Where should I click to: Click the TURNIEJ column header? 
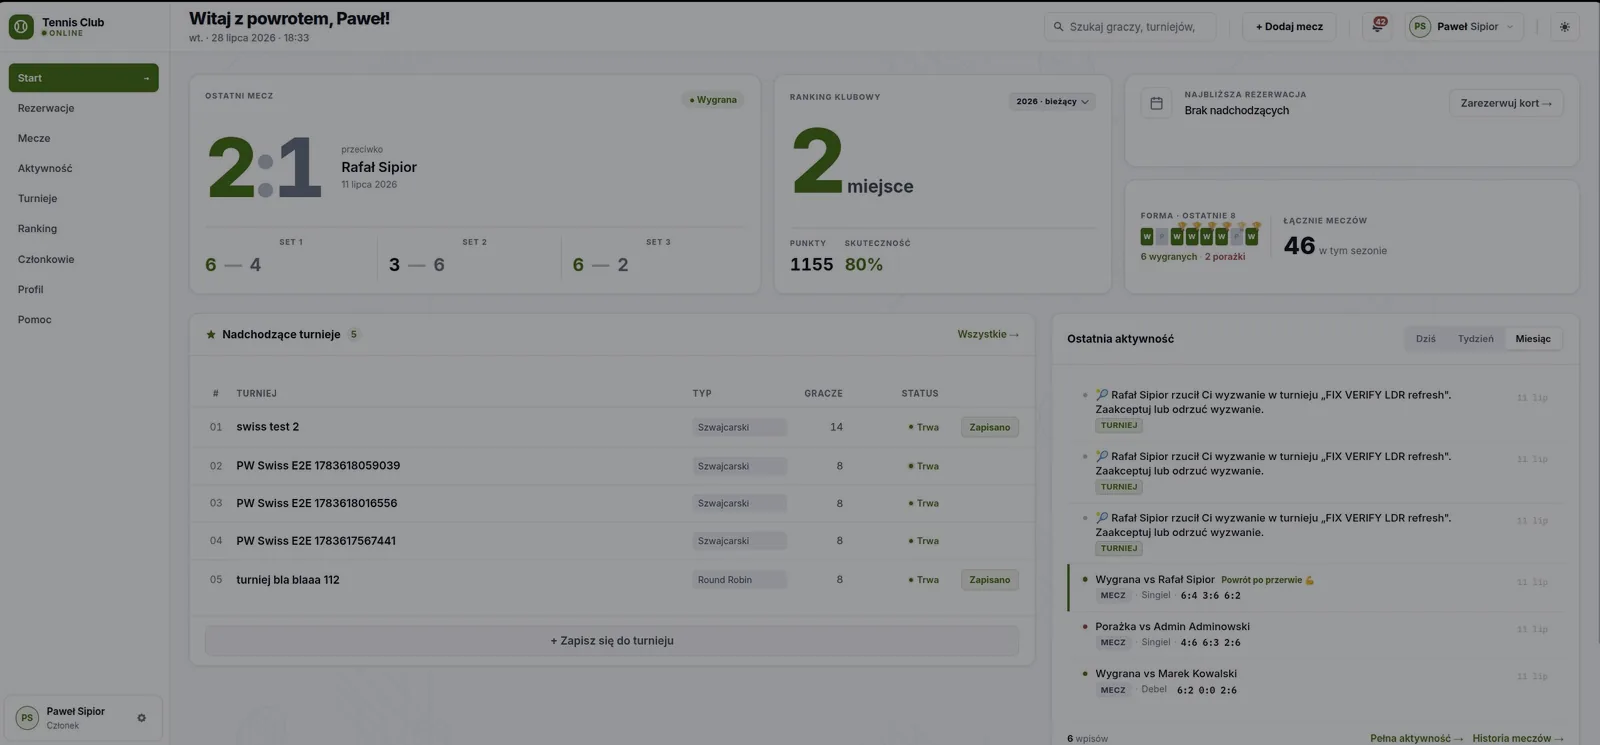pyautogui.click(x=257, y=394)
